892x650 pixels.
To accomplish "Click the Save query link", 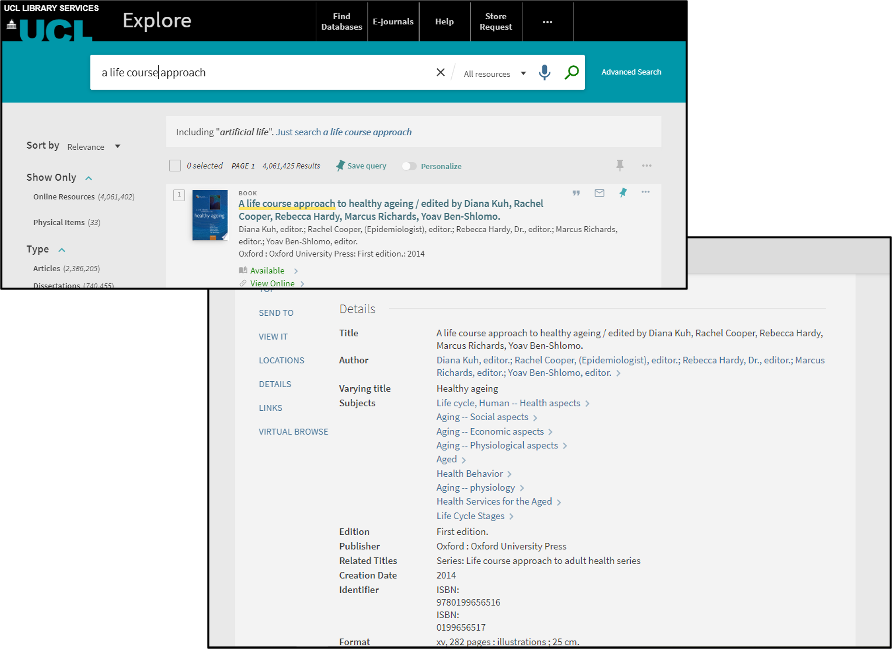I will [366, 166].
